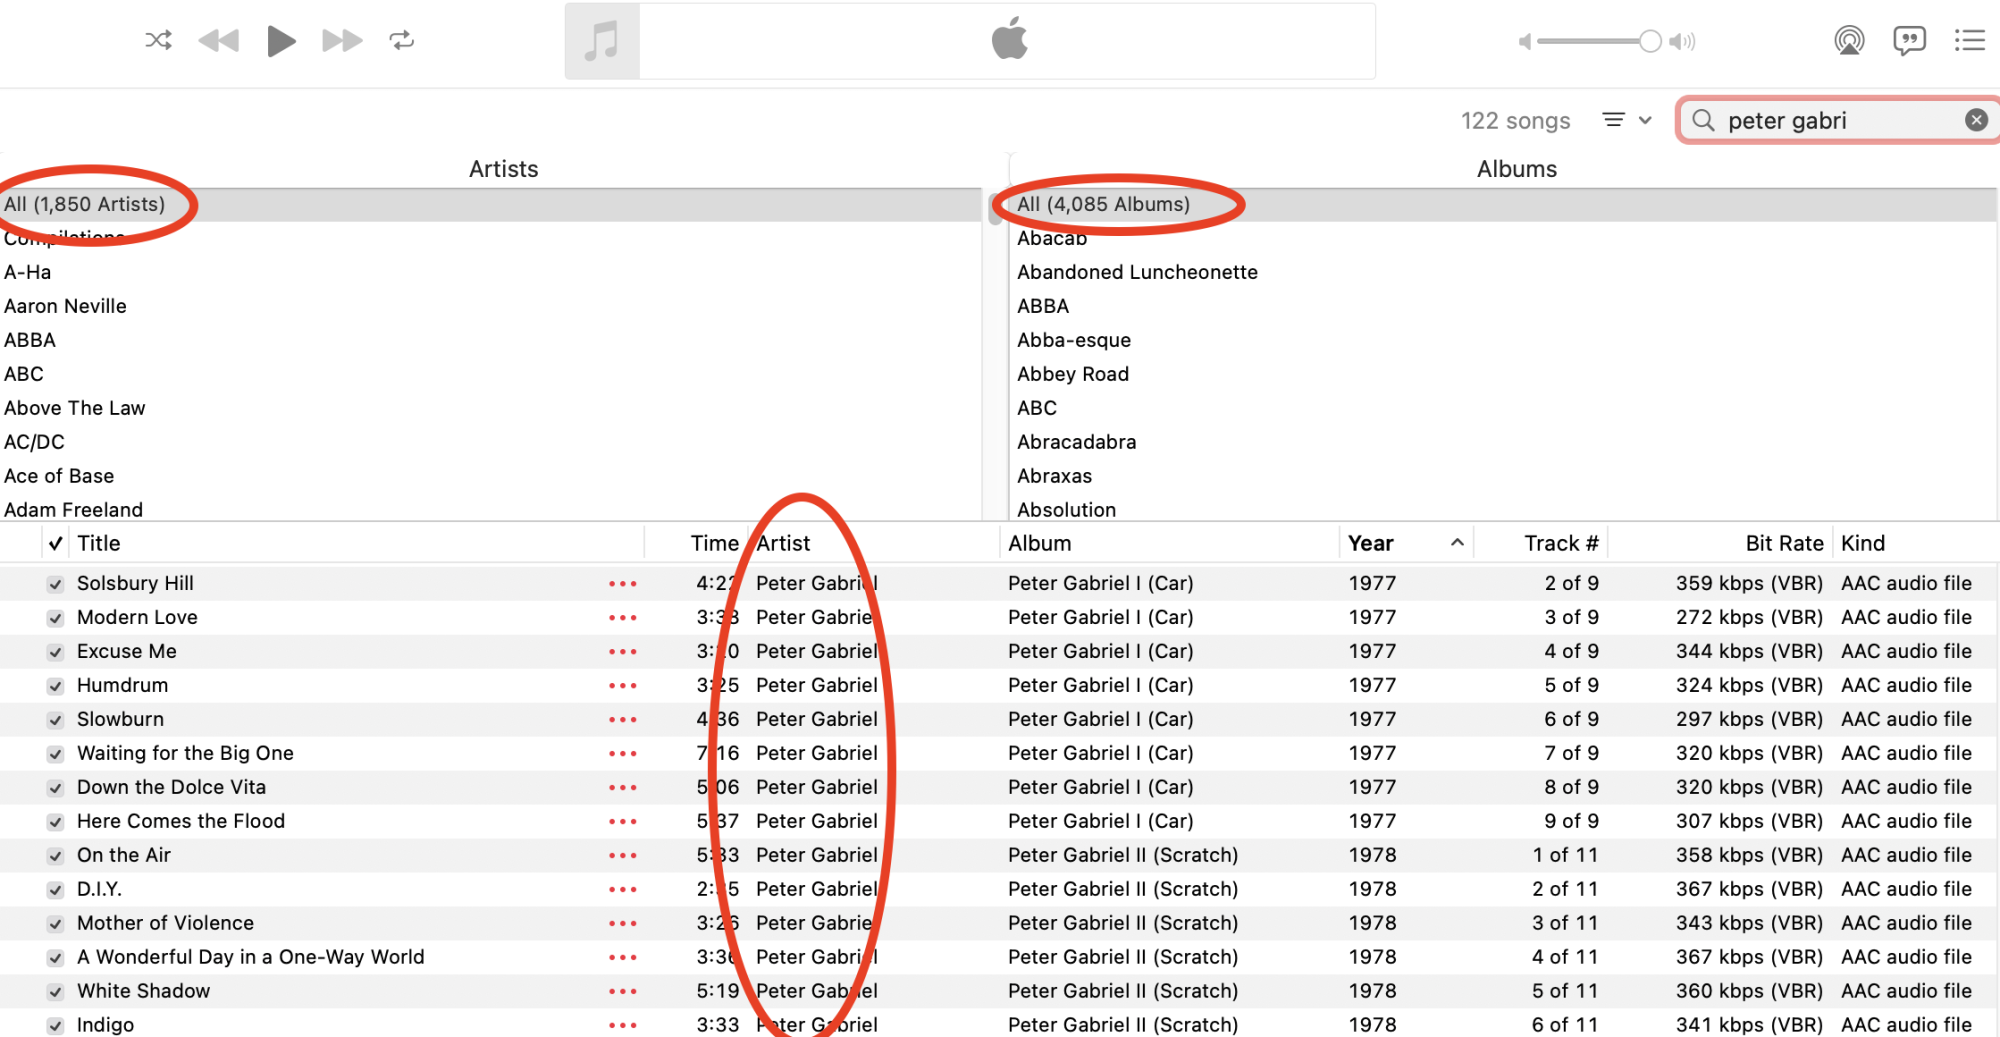Sort songs by Bit Rate column
The image size is (2000, 1037).
(x=1720, y=543)
